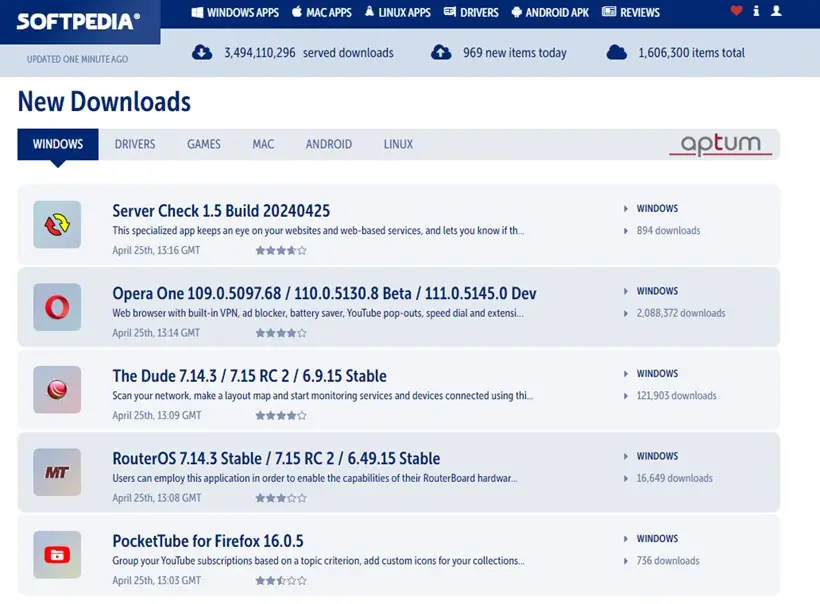Click the WINDOWS category link for RouterOS
Viewport: 820px width, 604px height.
pyautogui.click(x=657, y=457)
